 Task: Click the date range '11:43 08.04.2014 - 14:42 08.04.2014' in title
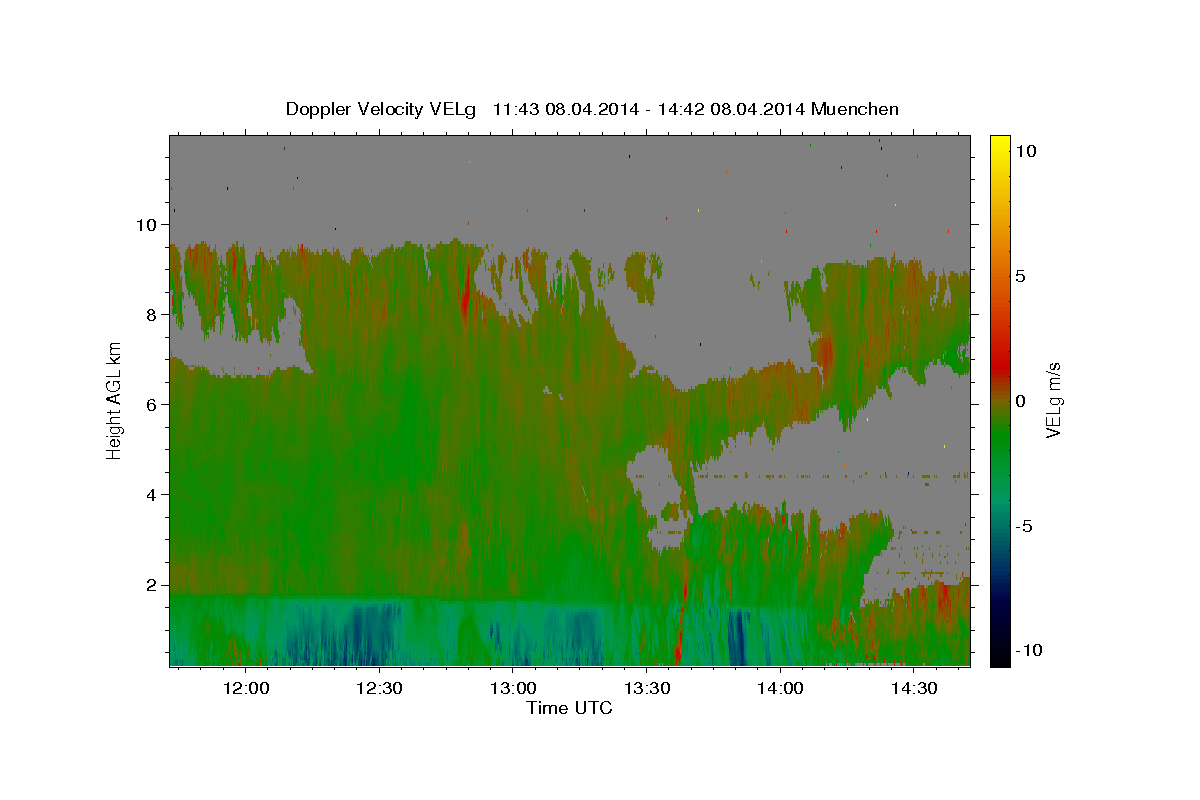pos(651,109)
